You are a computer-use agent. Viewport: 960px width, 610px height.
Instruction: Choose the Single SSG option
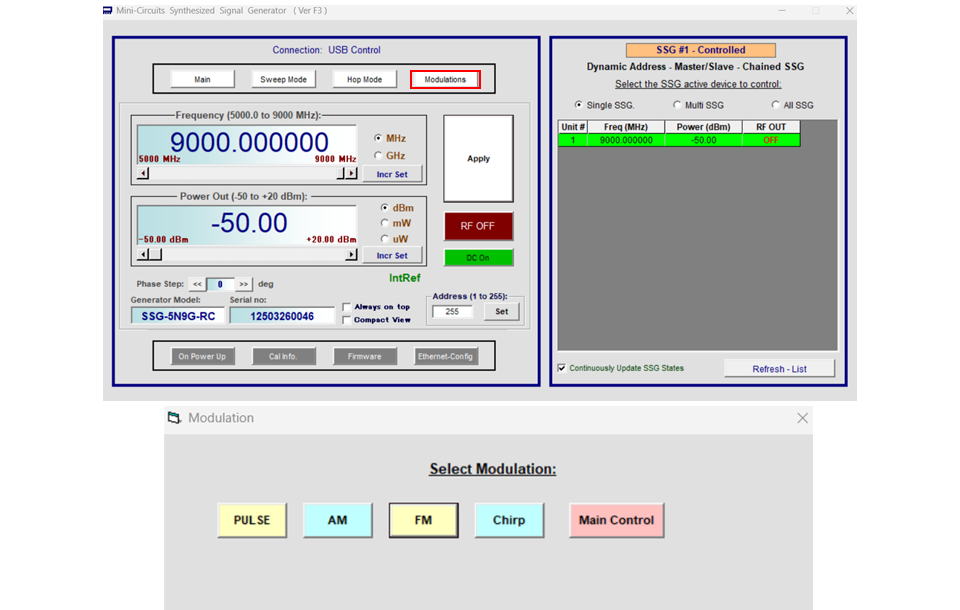click(x=579, y=105)
